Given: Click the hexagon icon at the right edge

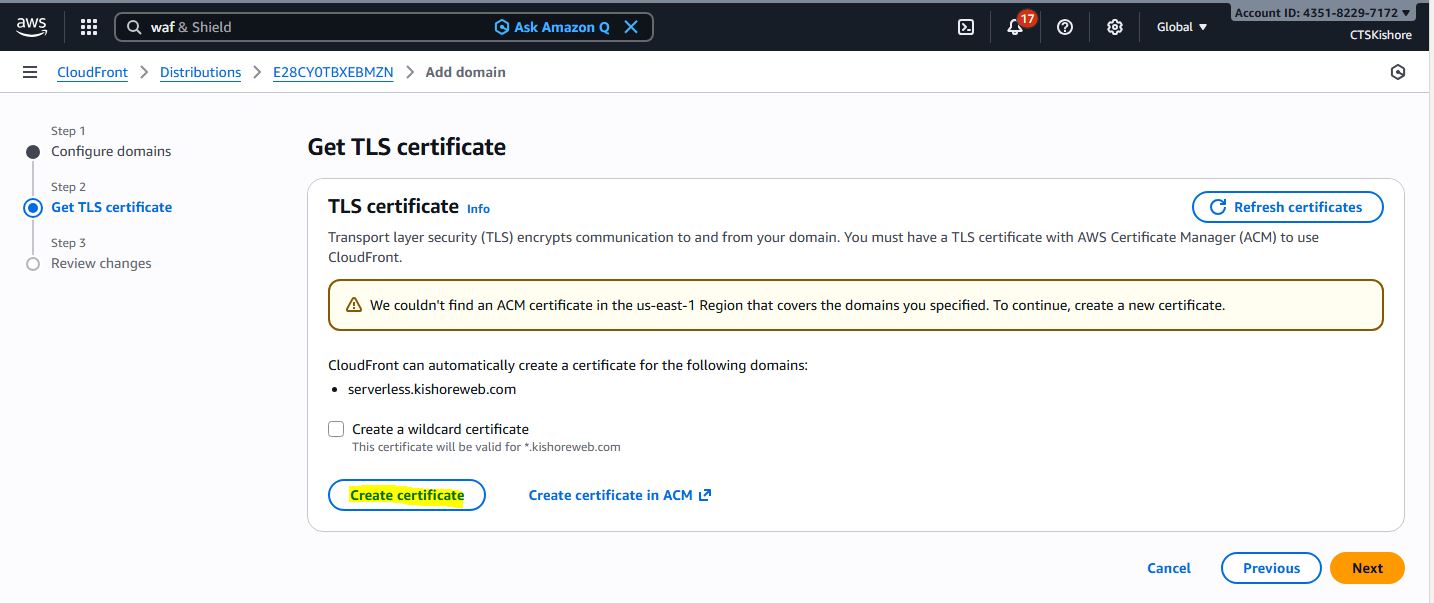Looking at the screenshot, I should [x=1398, y=72].
